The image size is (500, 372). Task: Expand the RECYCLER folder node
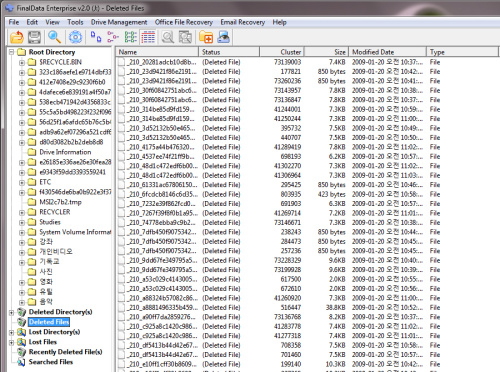(22, 212)
